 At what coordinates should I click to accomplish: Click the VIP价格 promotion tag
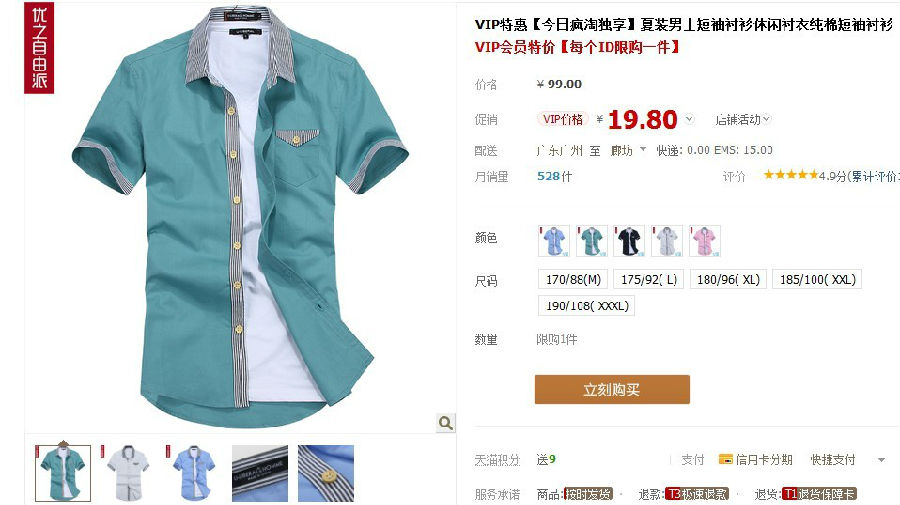pos(562,119)
